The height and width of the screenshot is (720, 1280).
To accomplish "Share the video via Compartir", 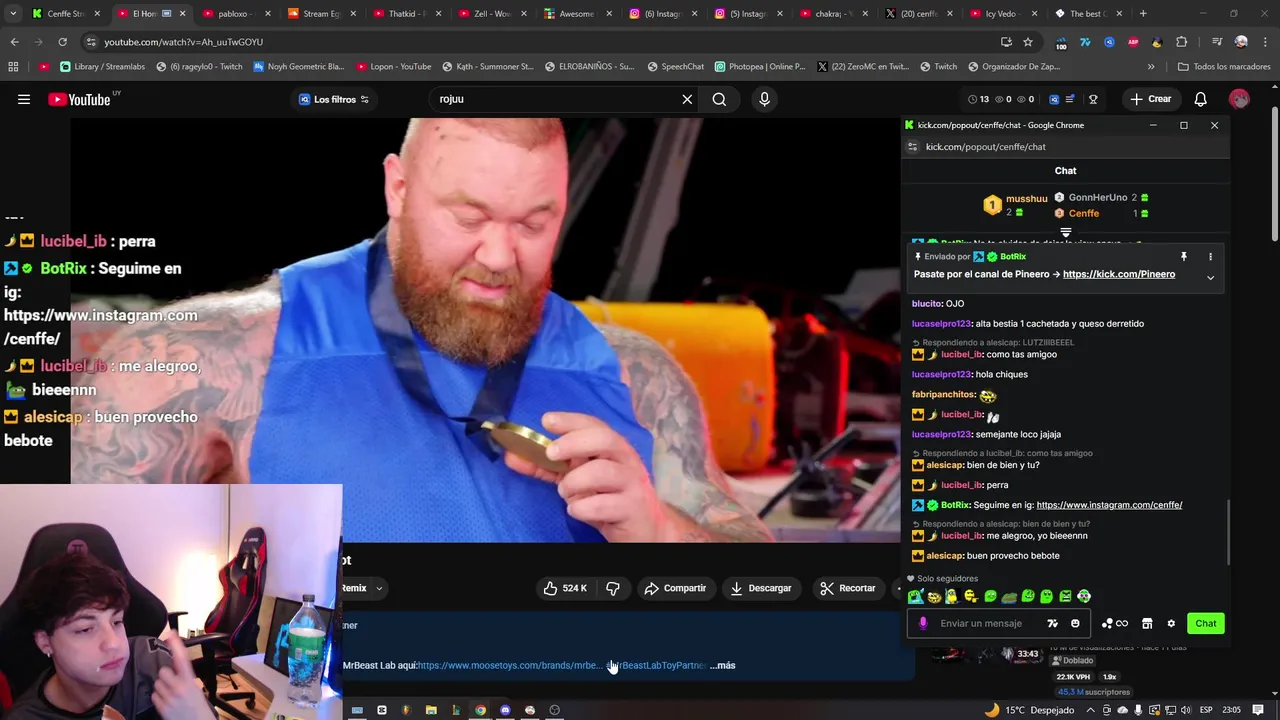I will pos(675,588).
